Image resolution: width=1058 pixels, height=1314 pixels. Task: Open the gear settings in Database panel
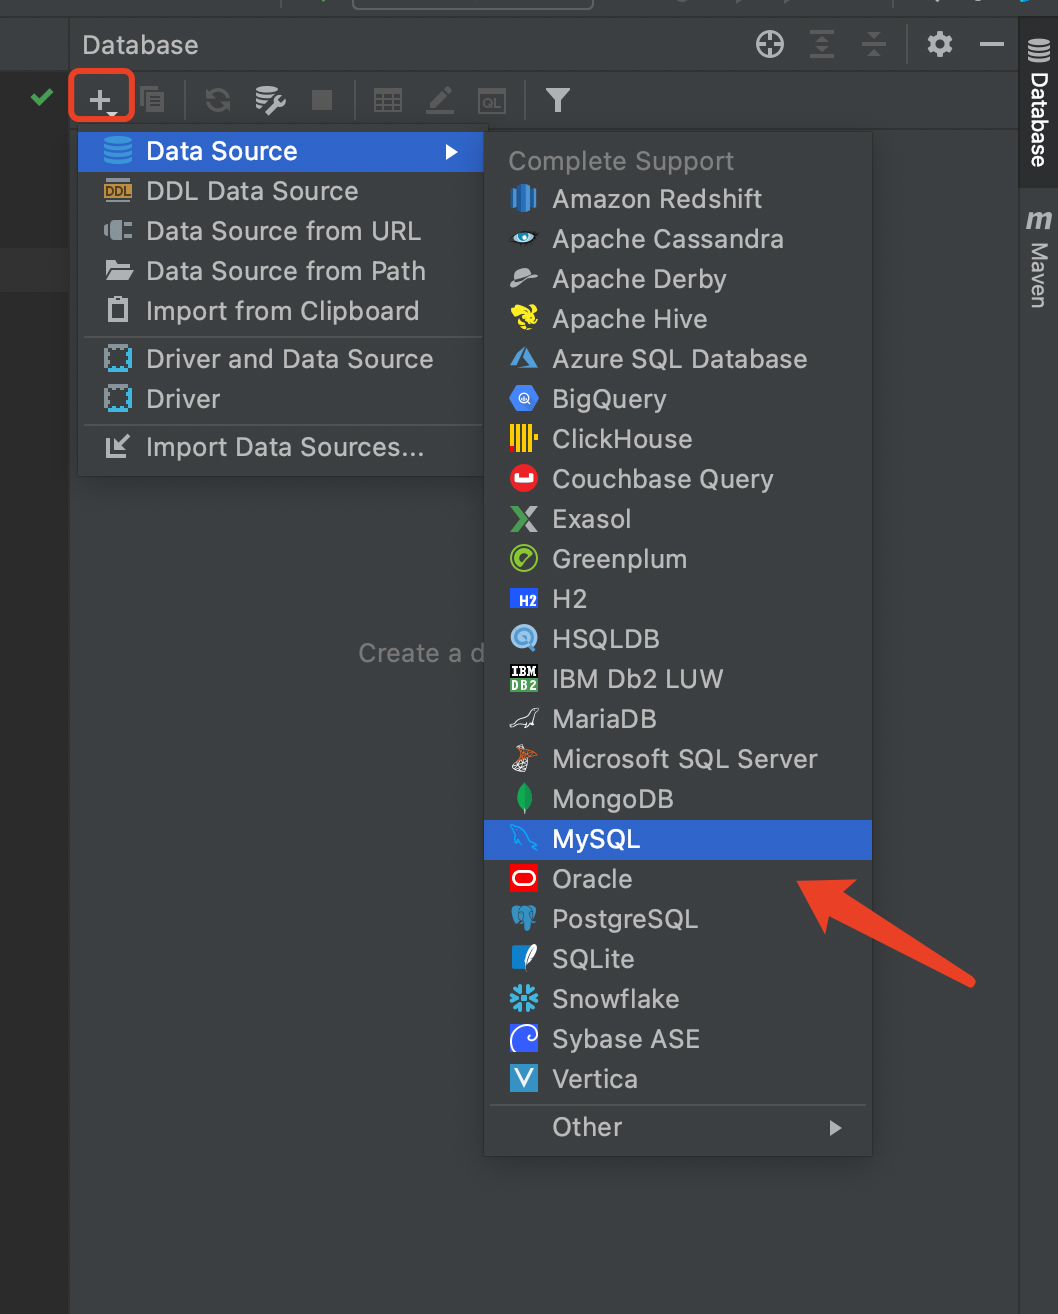(x=940, y=44)
